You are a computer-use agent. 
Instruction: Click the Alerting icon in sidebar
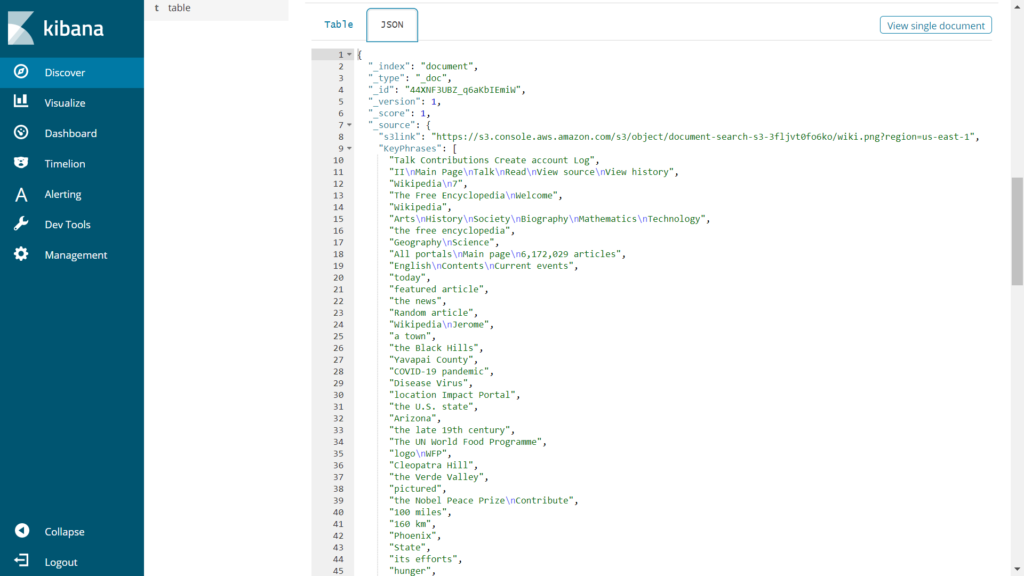click(21, 194)
